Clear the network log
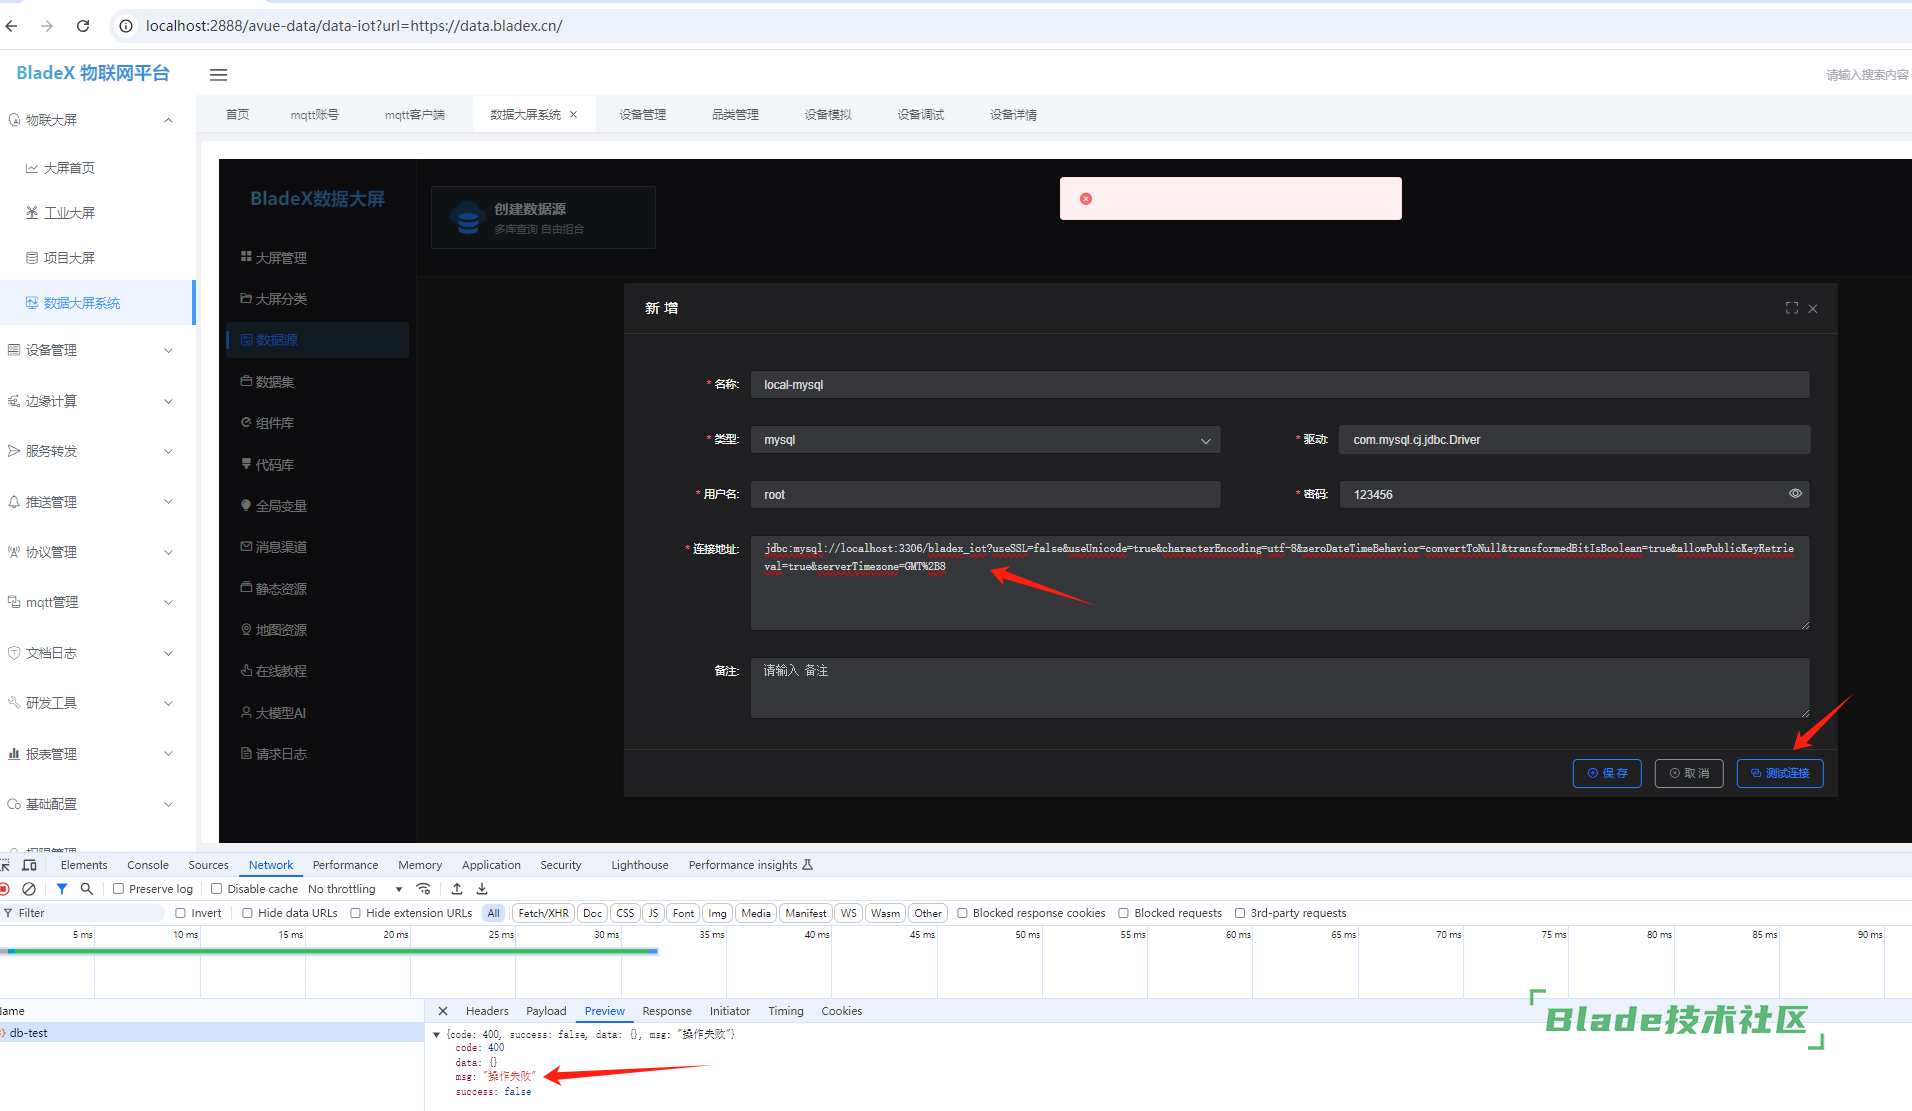This screenshot has height=1111, width=1912. coord(29,889)
